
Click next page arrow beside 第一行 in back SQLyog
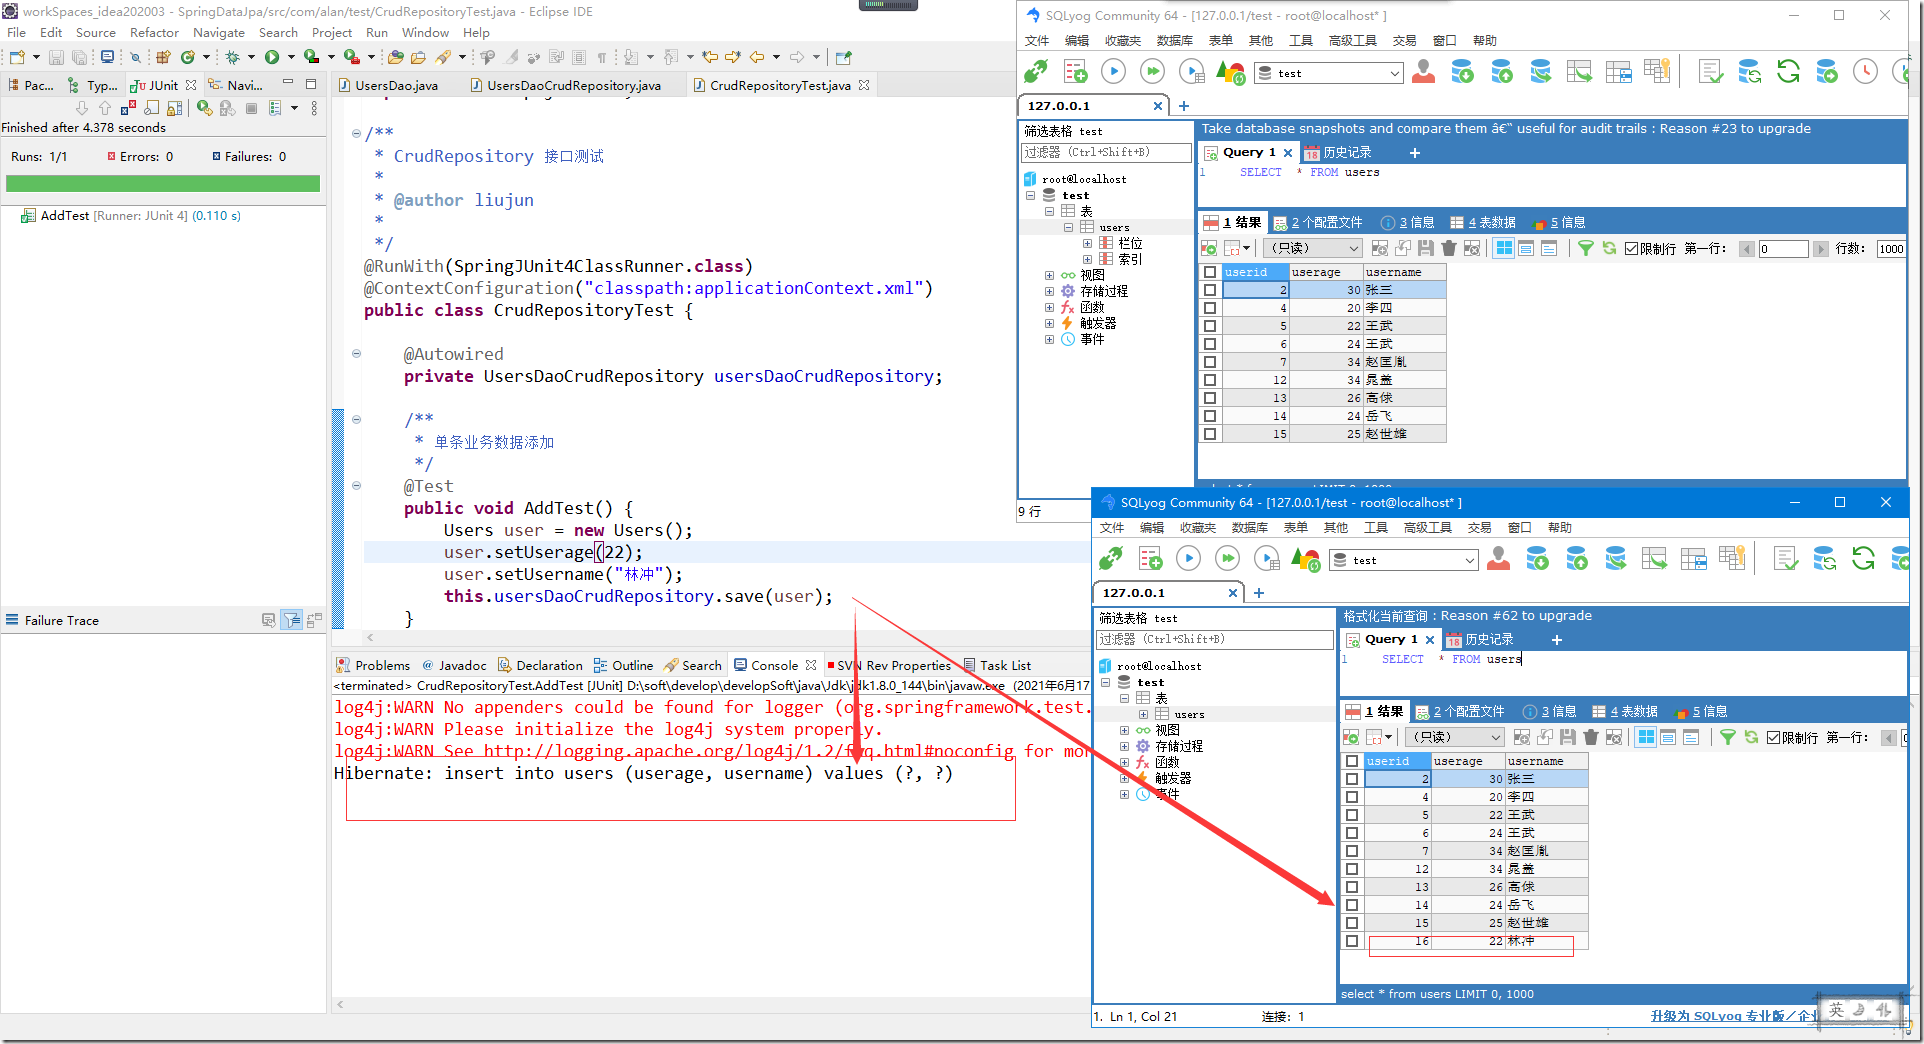click(x=1821, y=249)
